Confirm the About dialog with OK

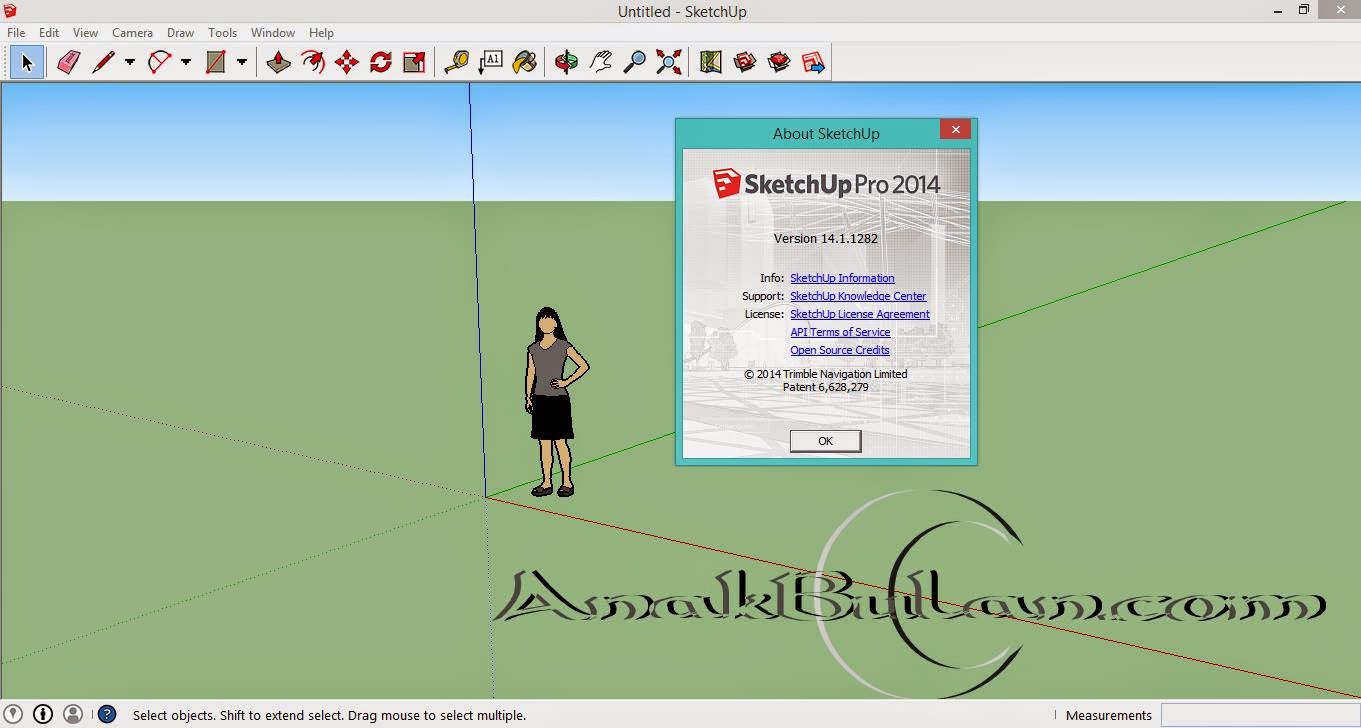[x=825, y=441]
